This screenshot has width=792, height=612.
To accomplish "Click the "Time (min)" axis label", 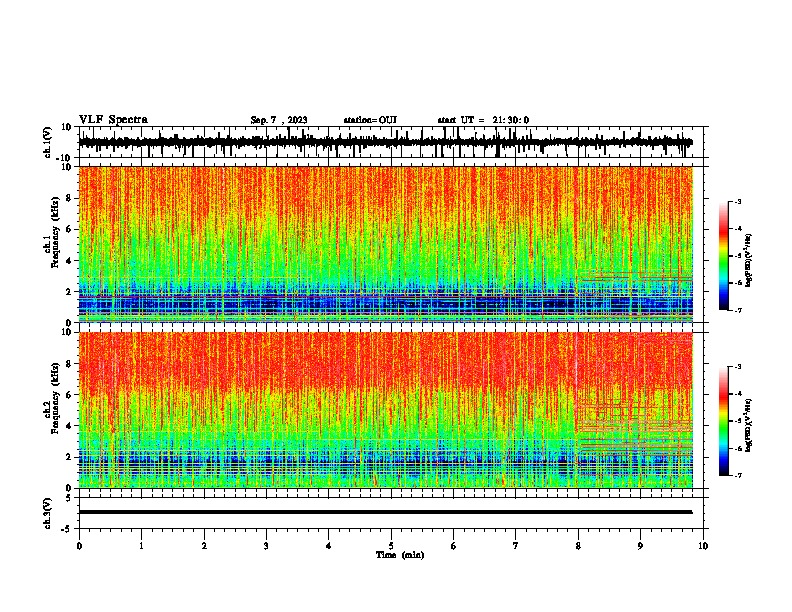I will pyautogui.click(x=400, y=555).
